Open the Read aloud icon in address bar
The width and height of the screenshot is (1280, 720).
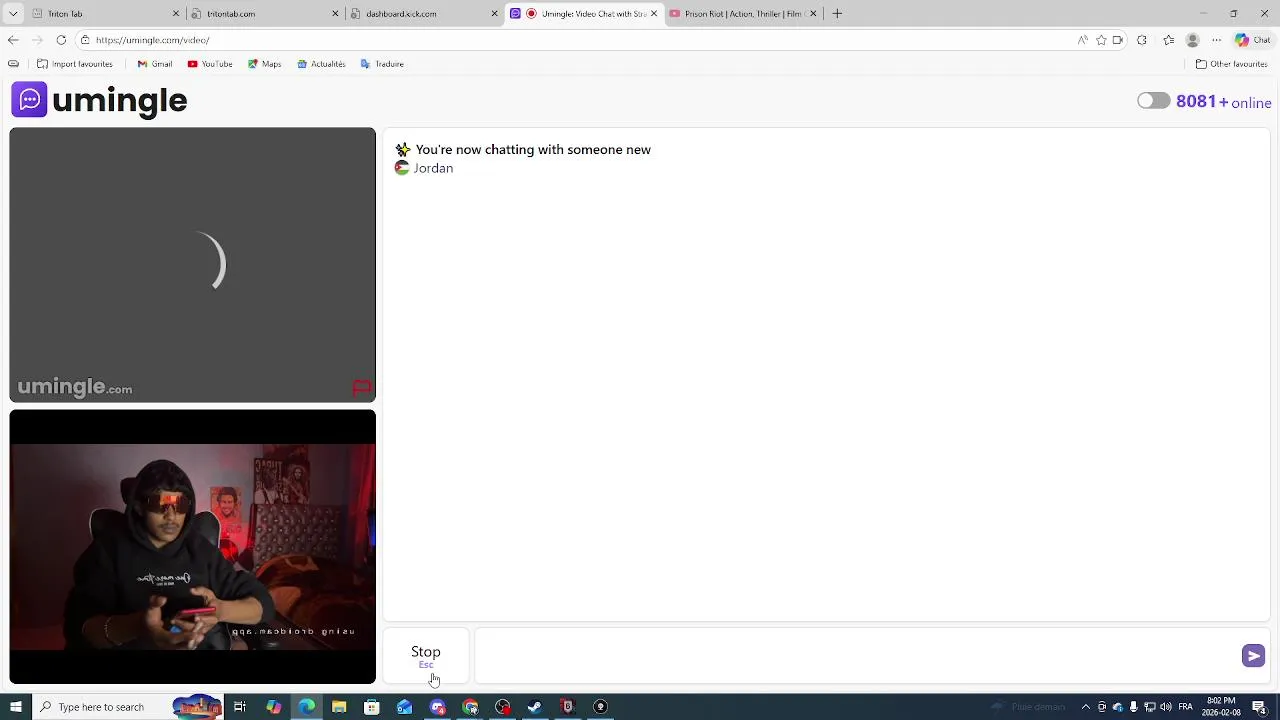click(x=1083, y=40)
